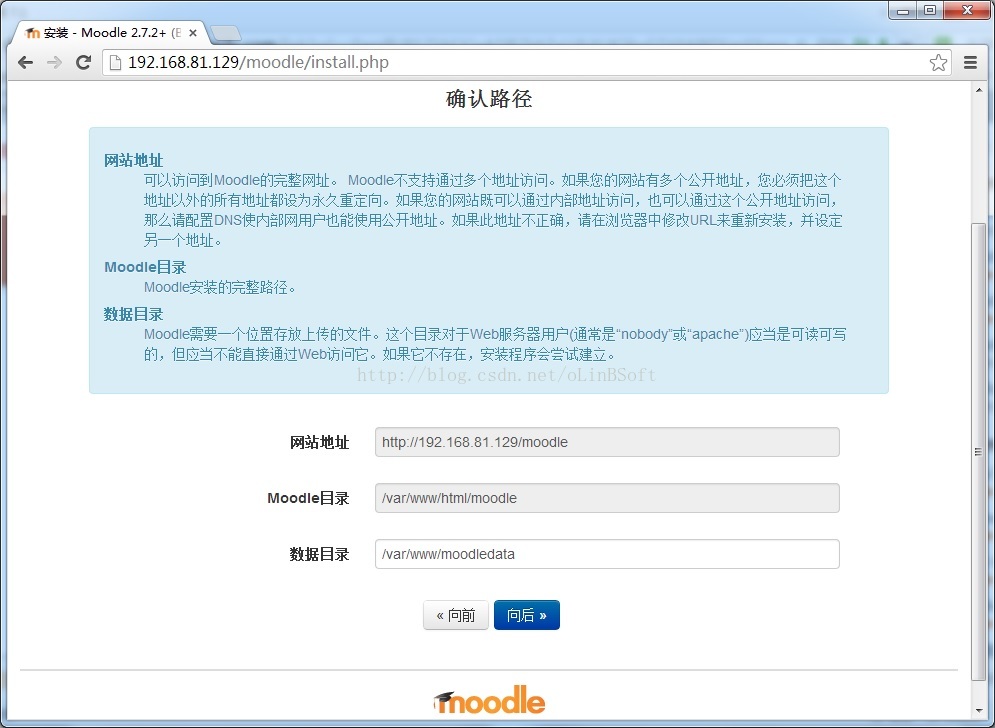Open the Chrome menu icon
This screenshot has height=728, width=995.
click(971, 62)
